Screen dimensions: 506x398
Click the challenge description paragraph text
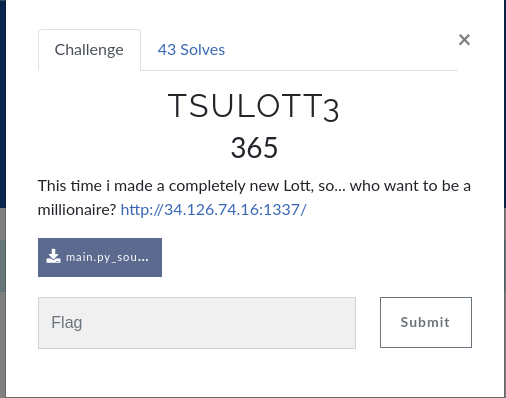(254, 198)
